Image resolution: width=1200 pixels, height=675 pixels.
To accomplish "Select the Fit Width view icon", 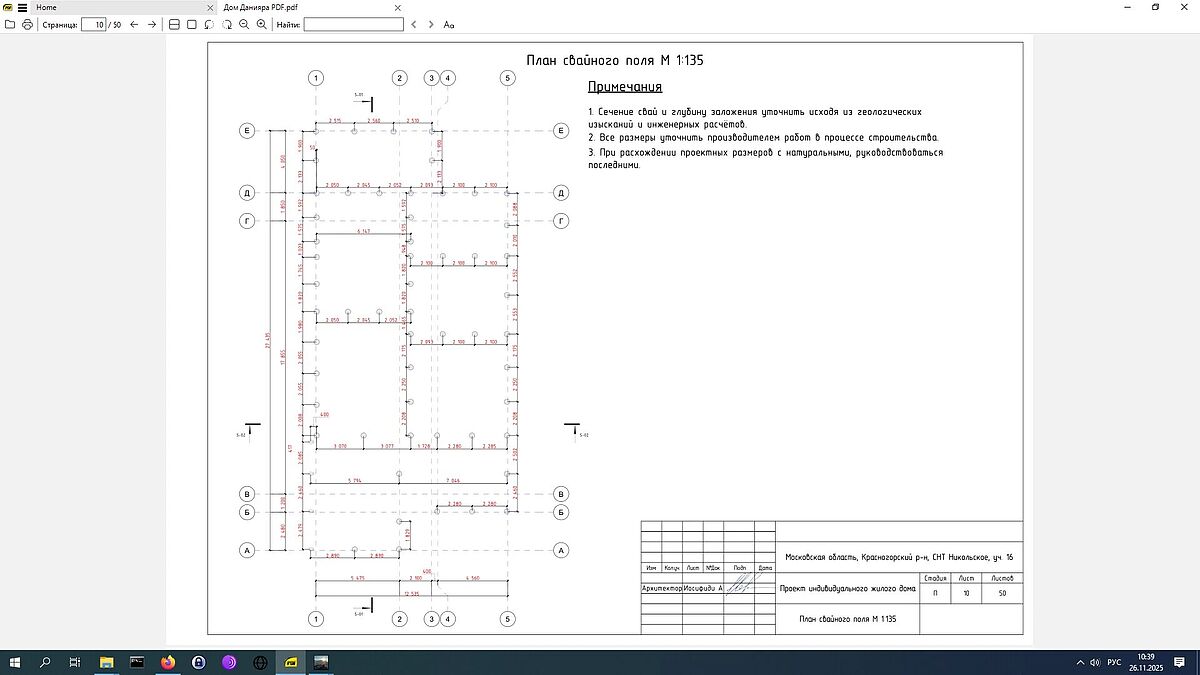I will pos(174,24).
